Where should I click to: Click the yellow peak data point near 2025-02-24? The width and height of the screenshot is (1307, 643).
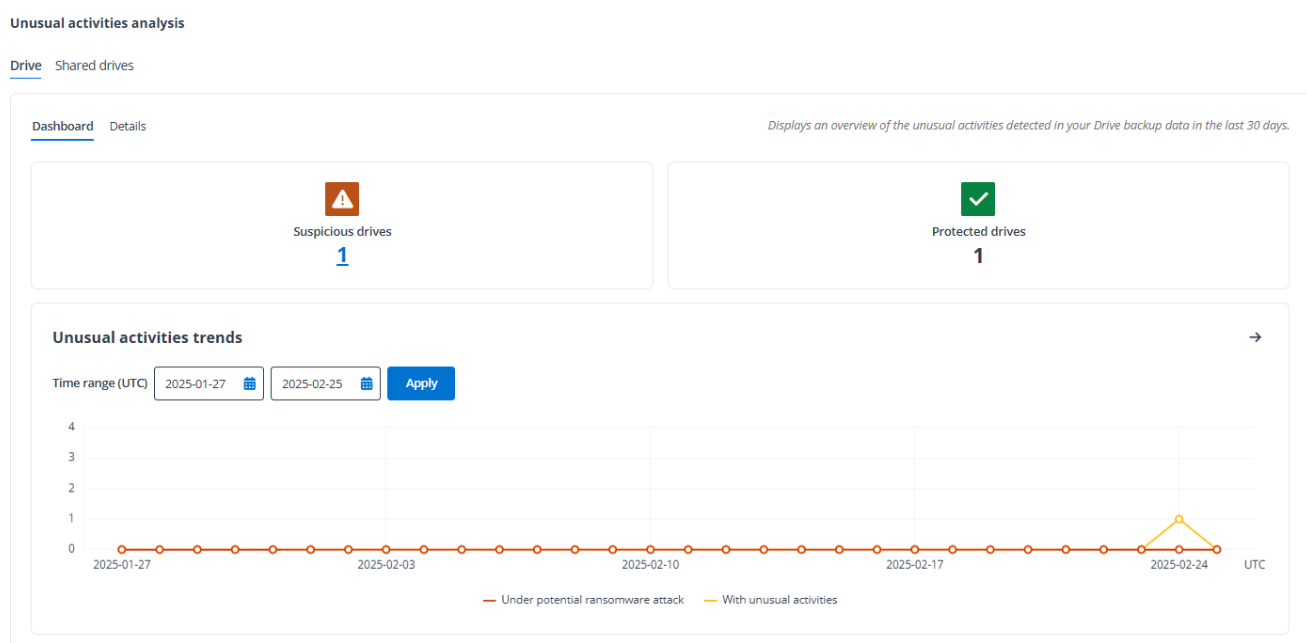click(x=1179, y=518)
